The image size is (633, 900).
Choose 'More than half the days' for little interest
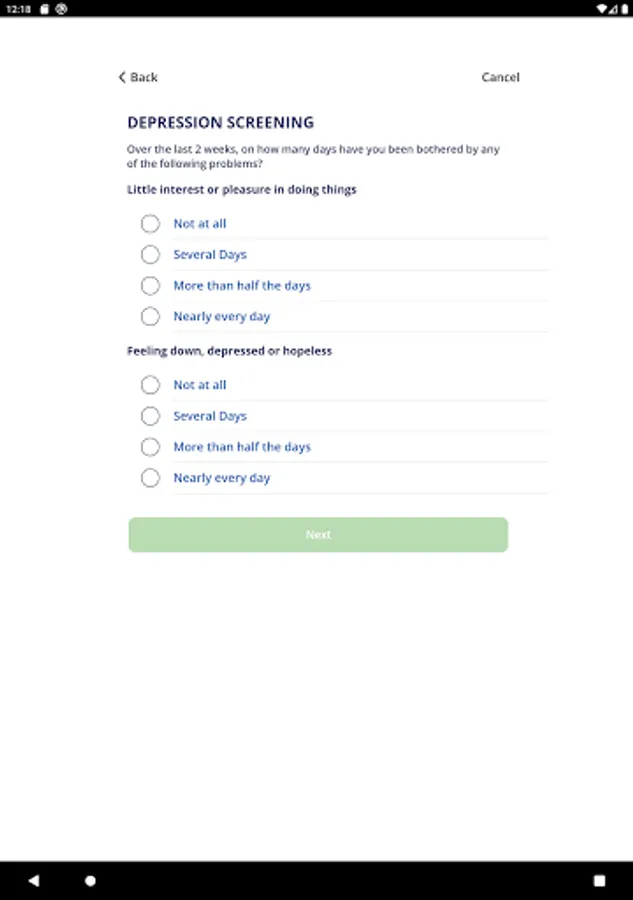[150, 286]
